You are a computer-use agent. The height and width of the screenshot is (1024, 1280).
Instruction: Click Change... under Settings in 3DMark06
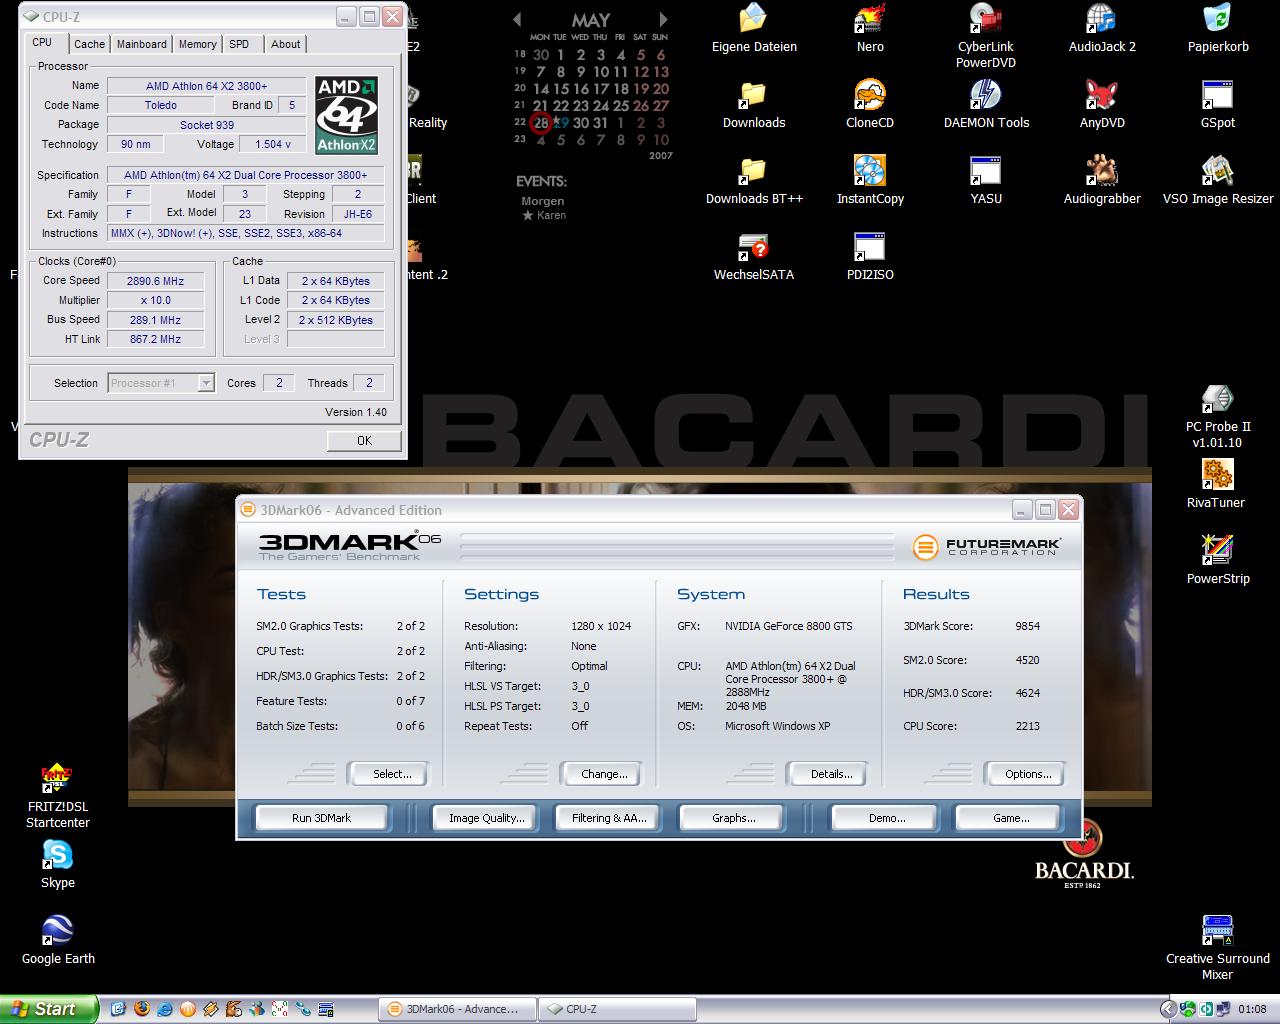[604, 774]
